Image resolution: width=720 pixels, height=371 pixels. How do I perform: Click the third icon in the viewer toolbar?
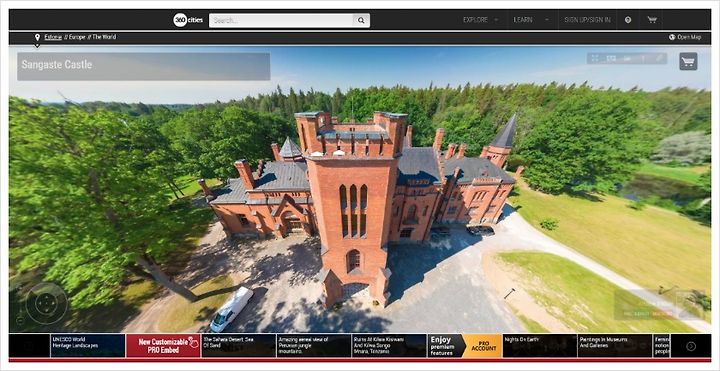click(x=627, y=58)
